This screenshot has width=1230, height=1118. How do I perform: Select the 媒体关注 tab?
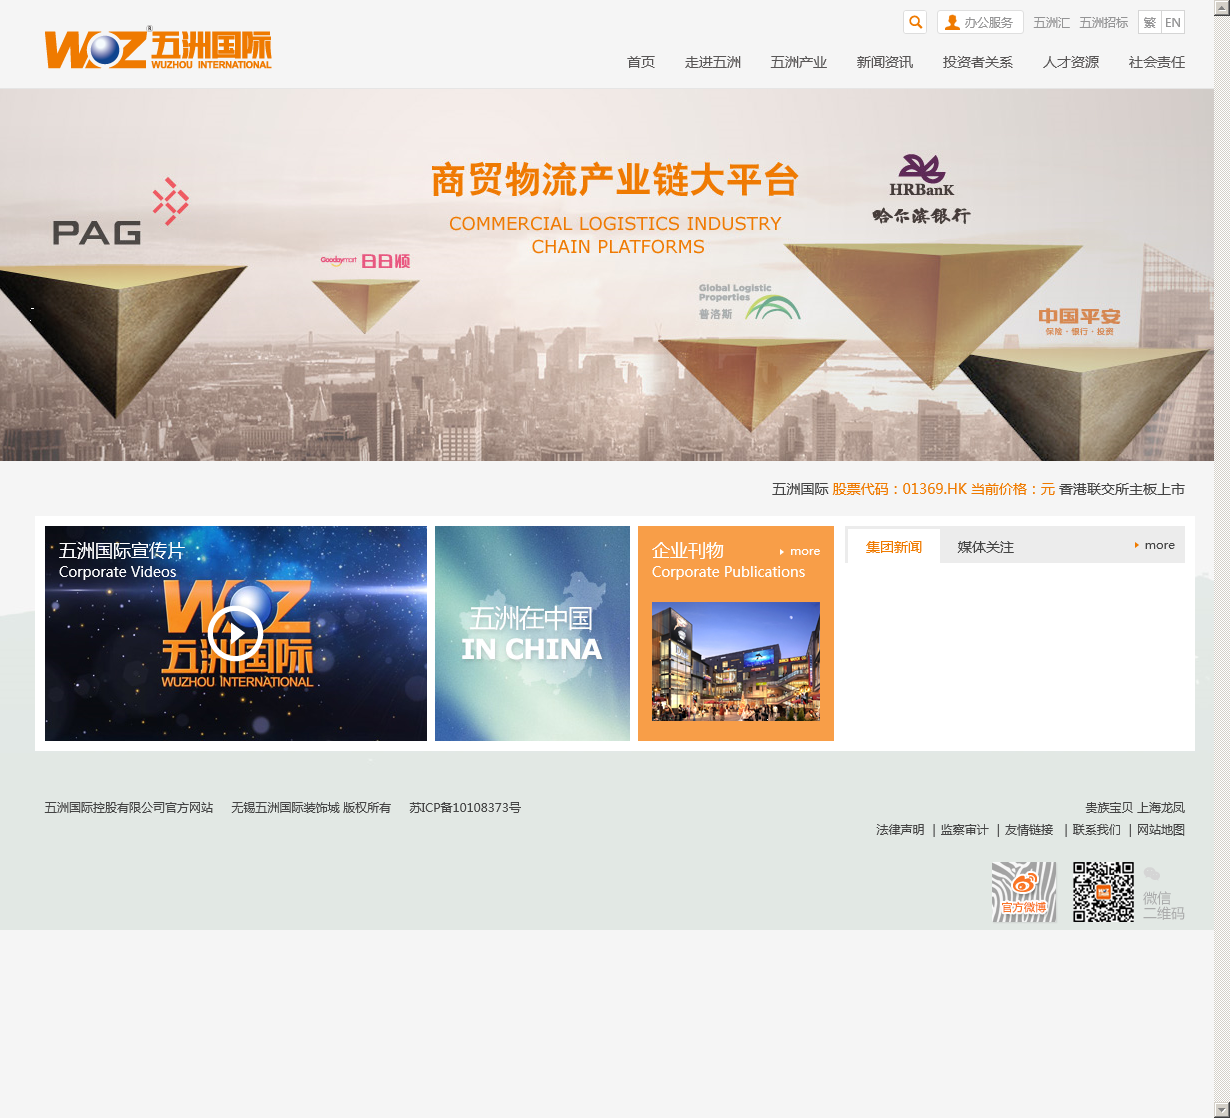pos(985,546)
